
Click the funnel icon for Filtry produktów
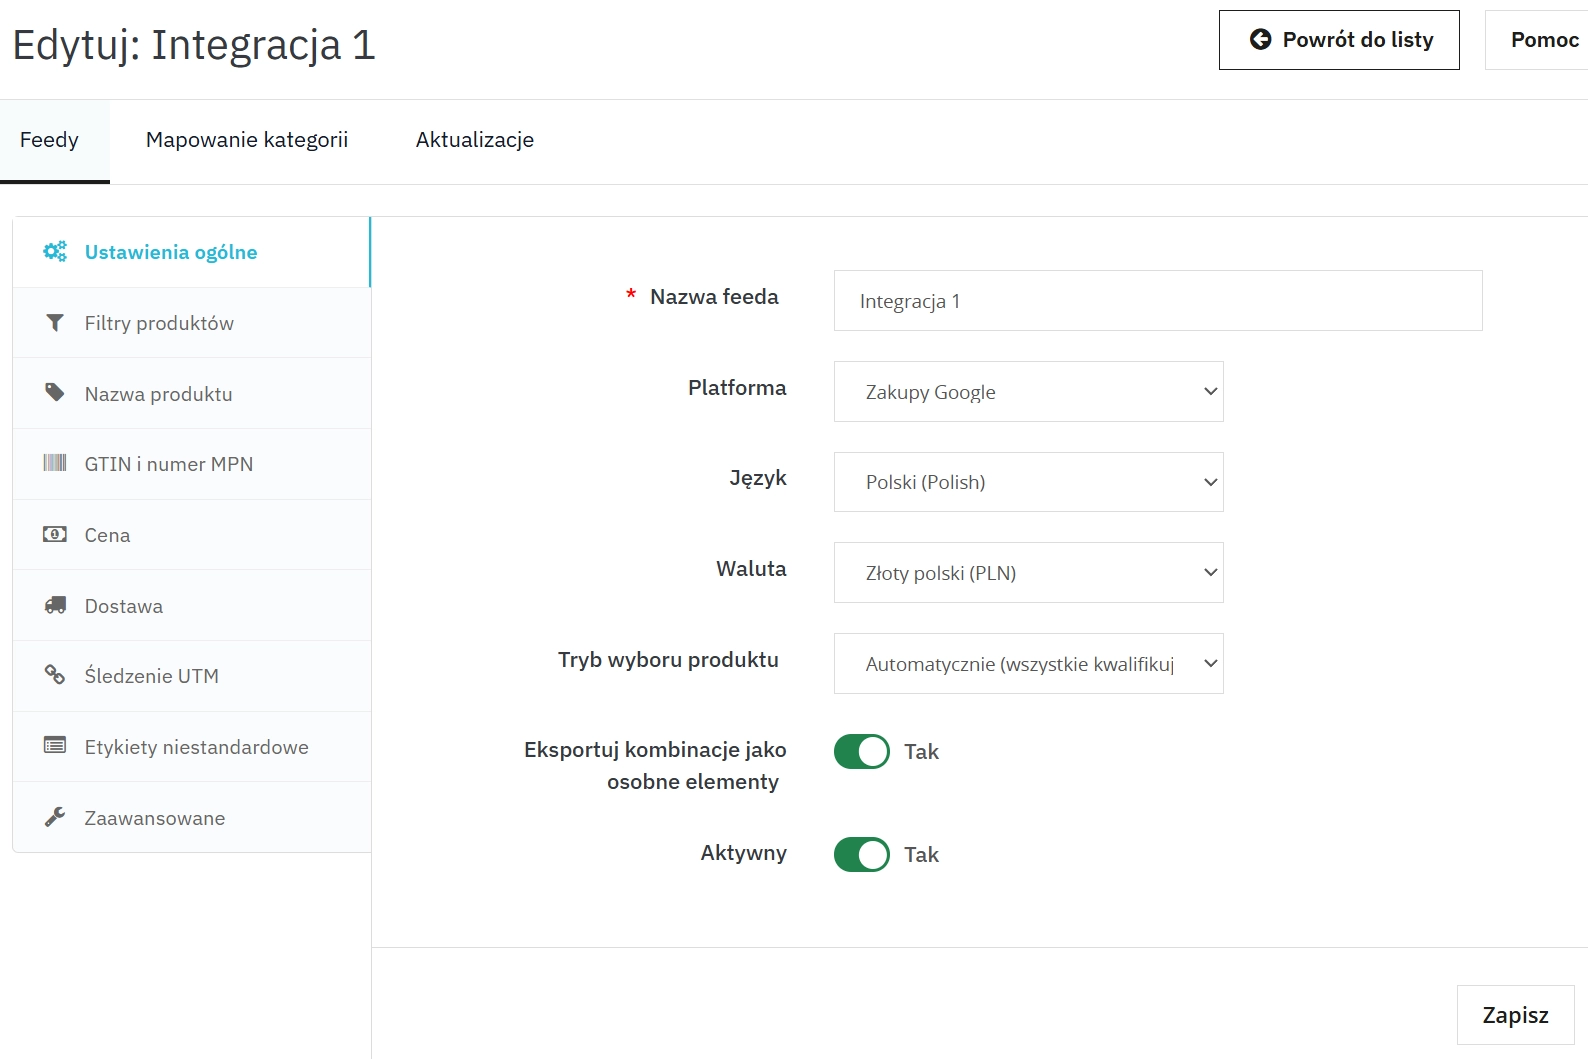(55, 323)
